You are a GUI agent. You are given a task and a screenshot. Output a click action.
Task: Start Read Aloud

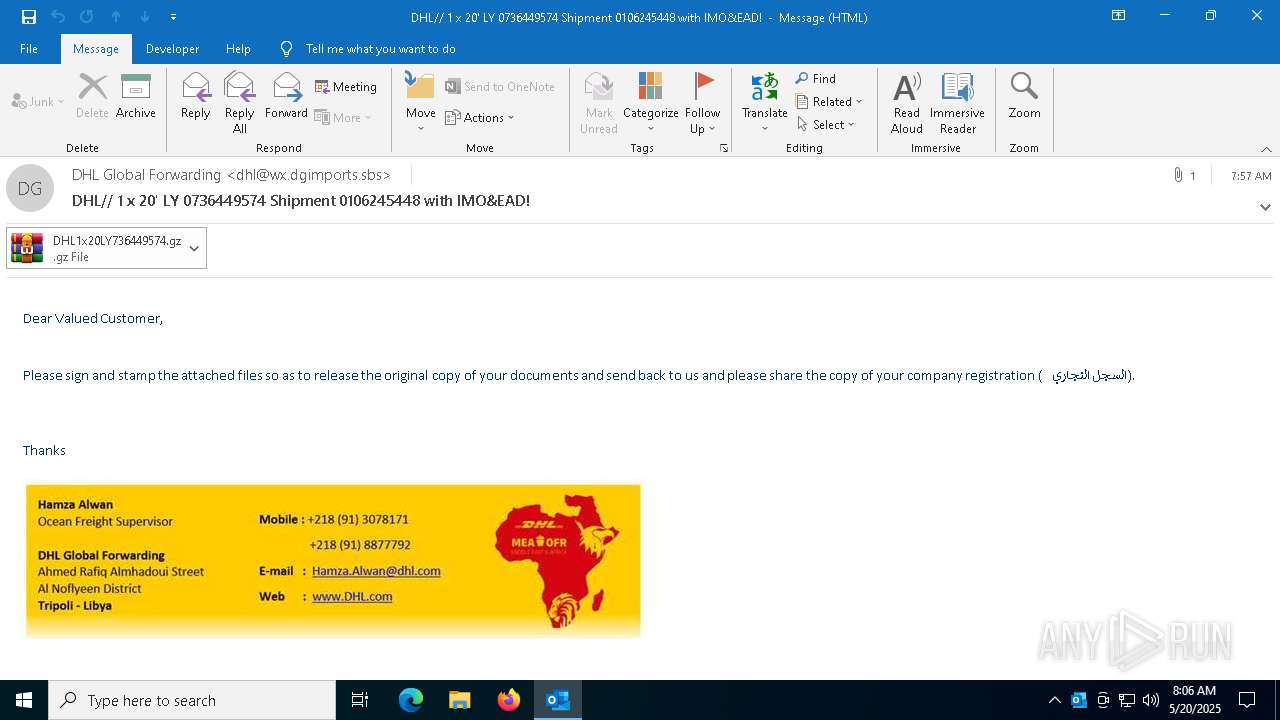pyautogui.click(x=907, y=102)
